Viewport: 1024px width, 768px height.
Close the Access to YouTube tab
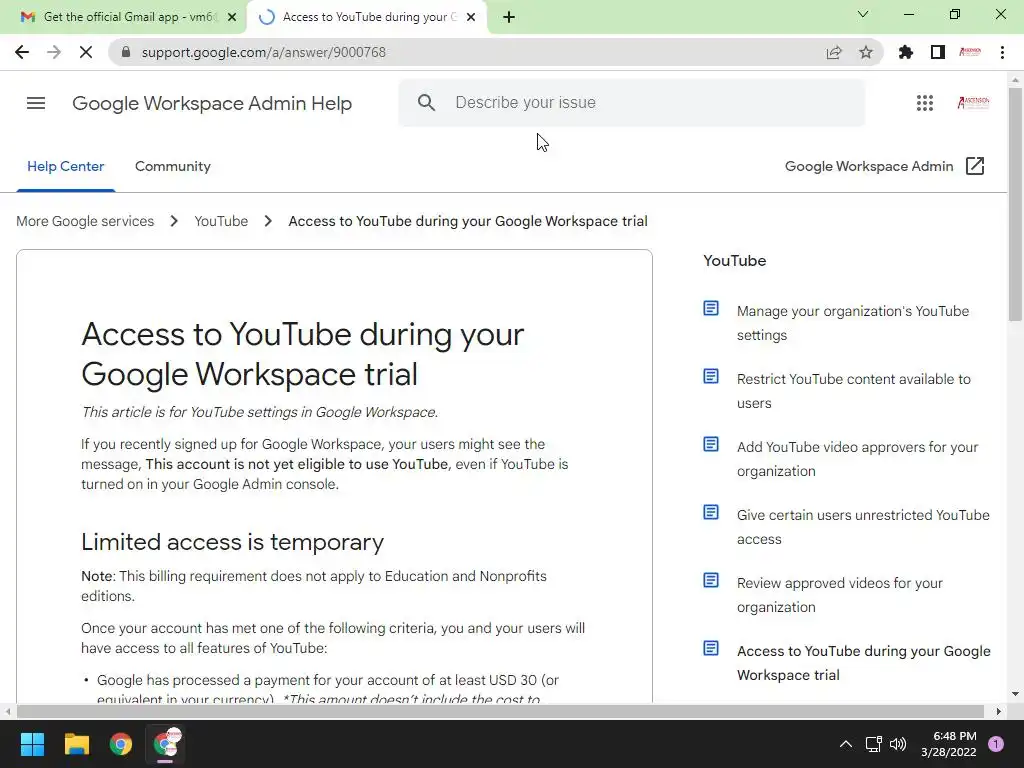(472, 17)
